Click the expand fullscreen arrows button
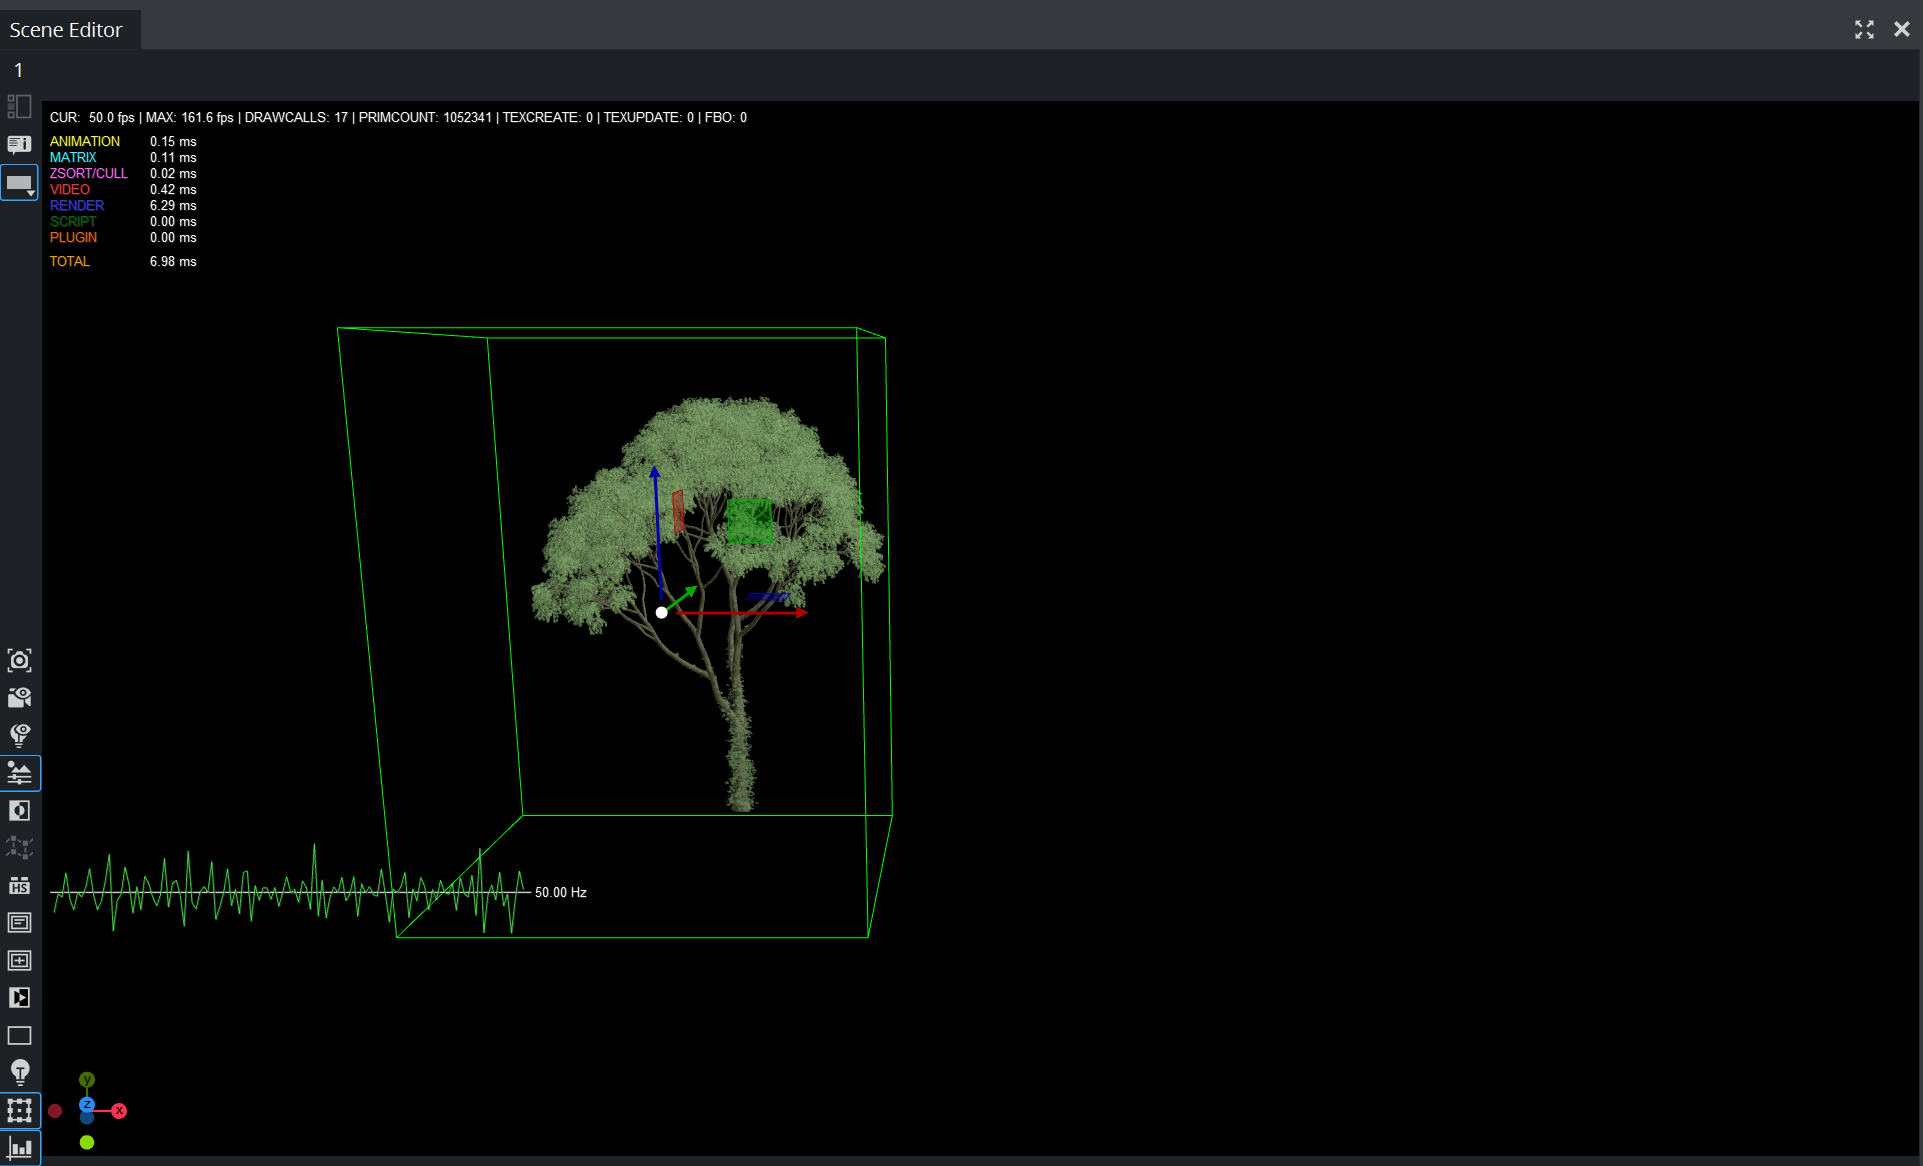The height and width of the screenshot is (1166, 1923). [x=1864, y=29]
